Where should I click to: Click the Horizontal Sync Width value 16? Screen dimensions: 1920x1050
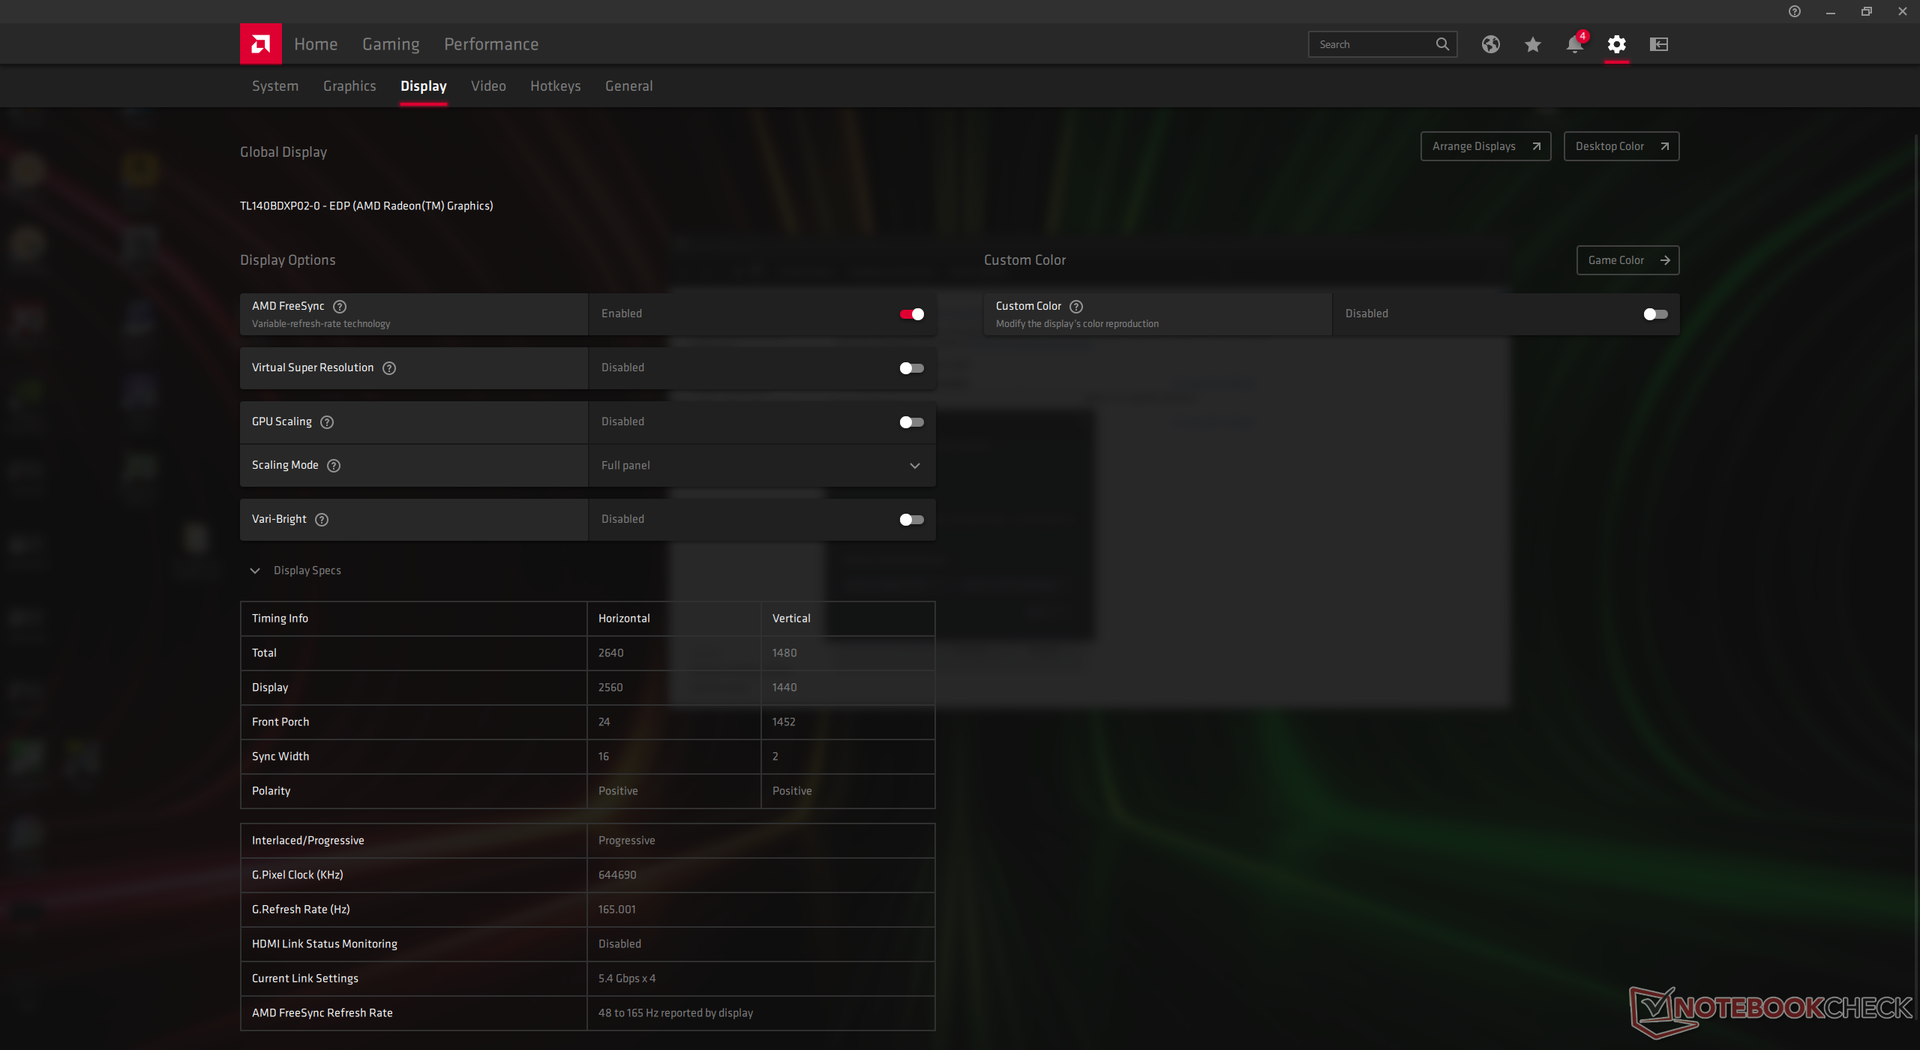604,757
